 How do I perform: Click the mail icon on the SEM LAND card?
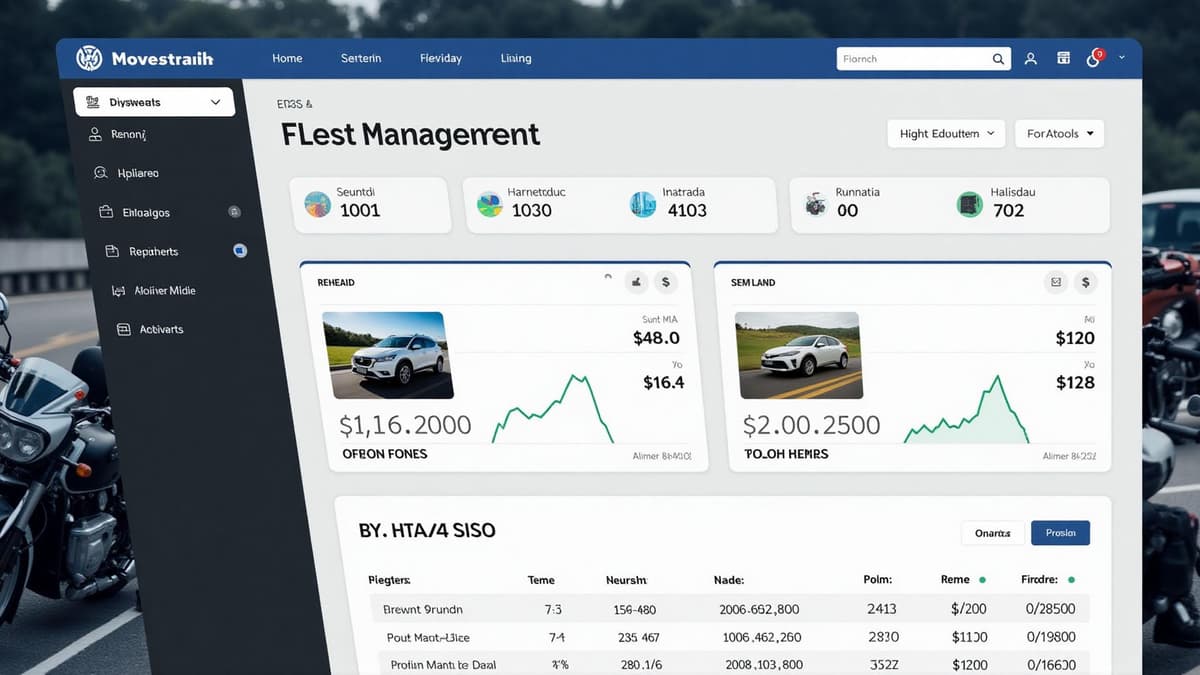(1055, 282)
